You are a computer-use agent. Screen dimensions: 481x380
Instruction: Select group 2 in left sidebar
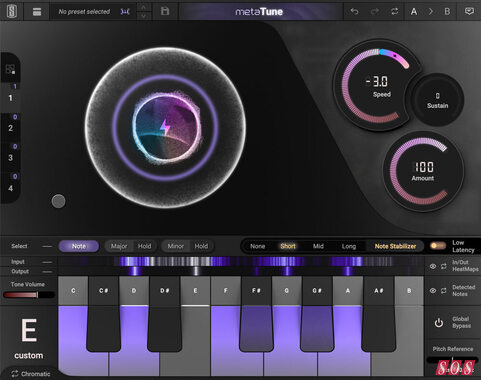(11, 128)
